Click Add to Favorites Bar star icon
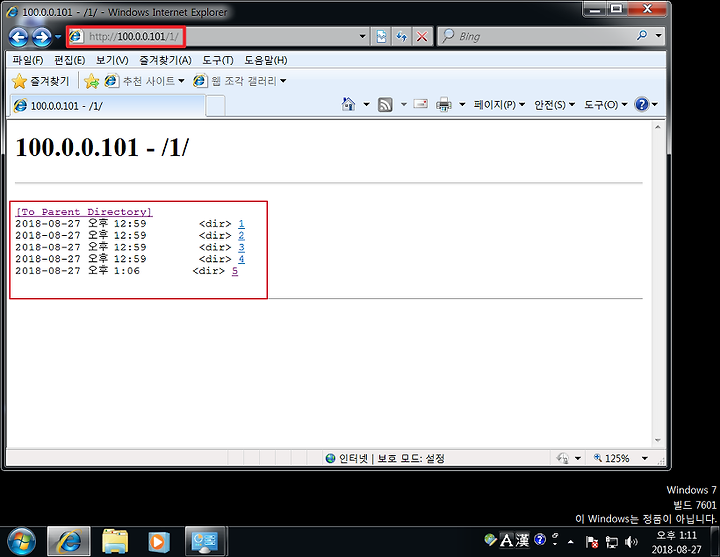720x557 pixels. click(91, 81)
